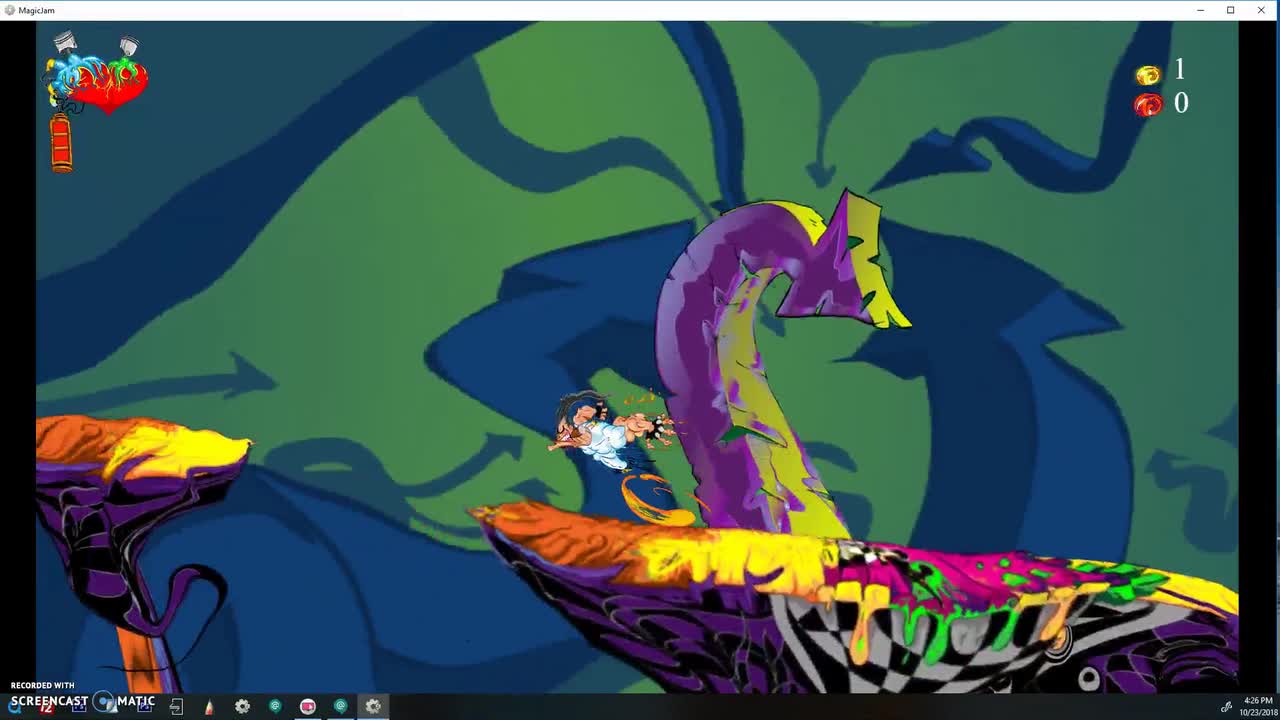Open the first gray gear taskbar icon
This screenshot has height=720, width=1280.
[242, 706]
